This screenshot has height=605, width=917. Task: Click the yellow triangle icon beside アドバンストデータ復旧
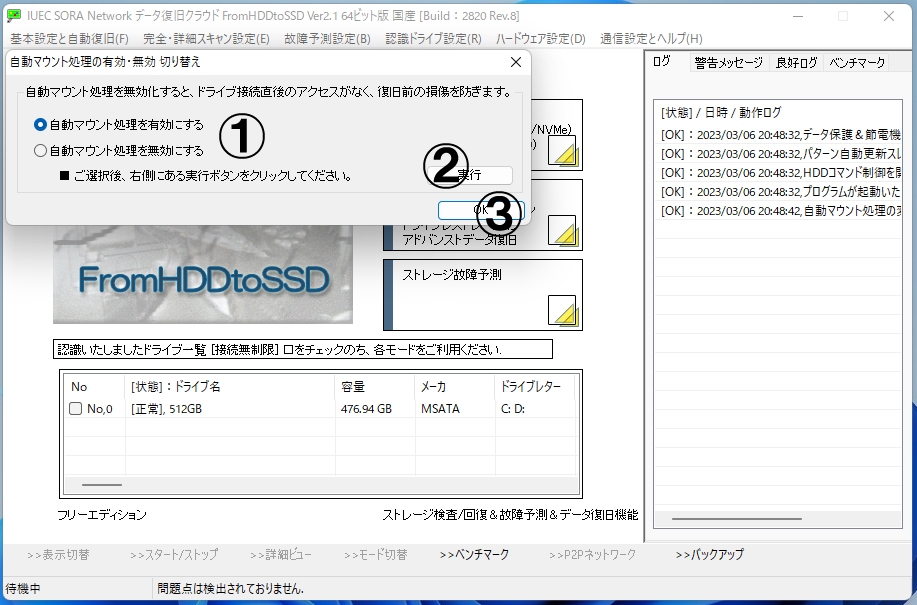[x=562, y=230]
